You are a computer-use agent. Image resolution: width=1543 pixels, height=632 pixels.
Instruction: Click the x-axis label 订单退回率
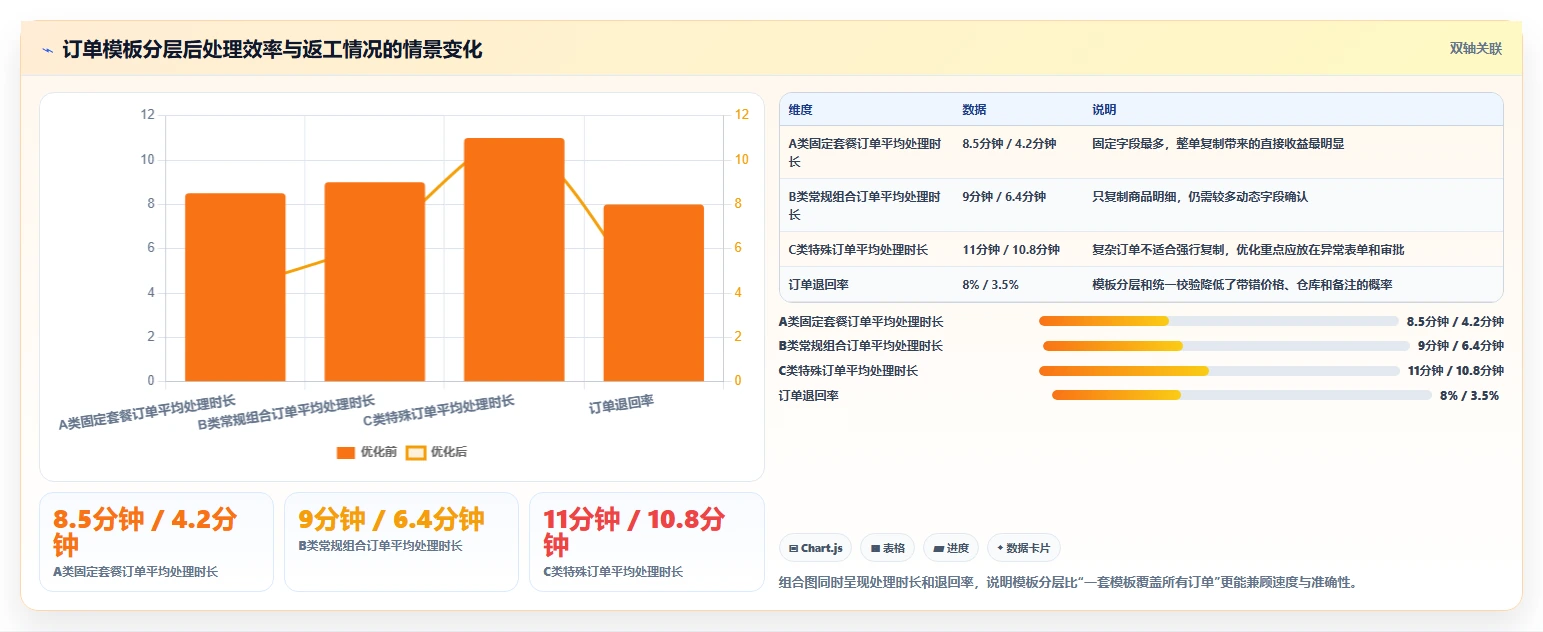coord(621,404)
